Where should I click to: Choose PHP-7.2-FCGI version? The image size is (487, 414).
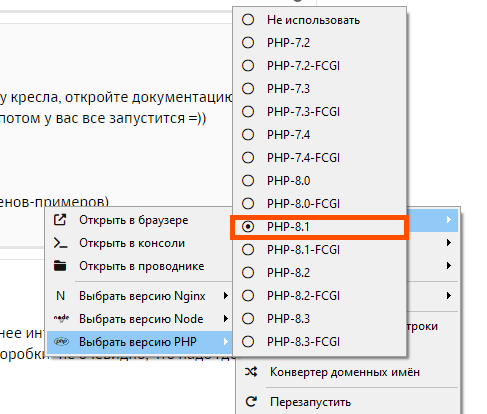[x=319, y=66]
